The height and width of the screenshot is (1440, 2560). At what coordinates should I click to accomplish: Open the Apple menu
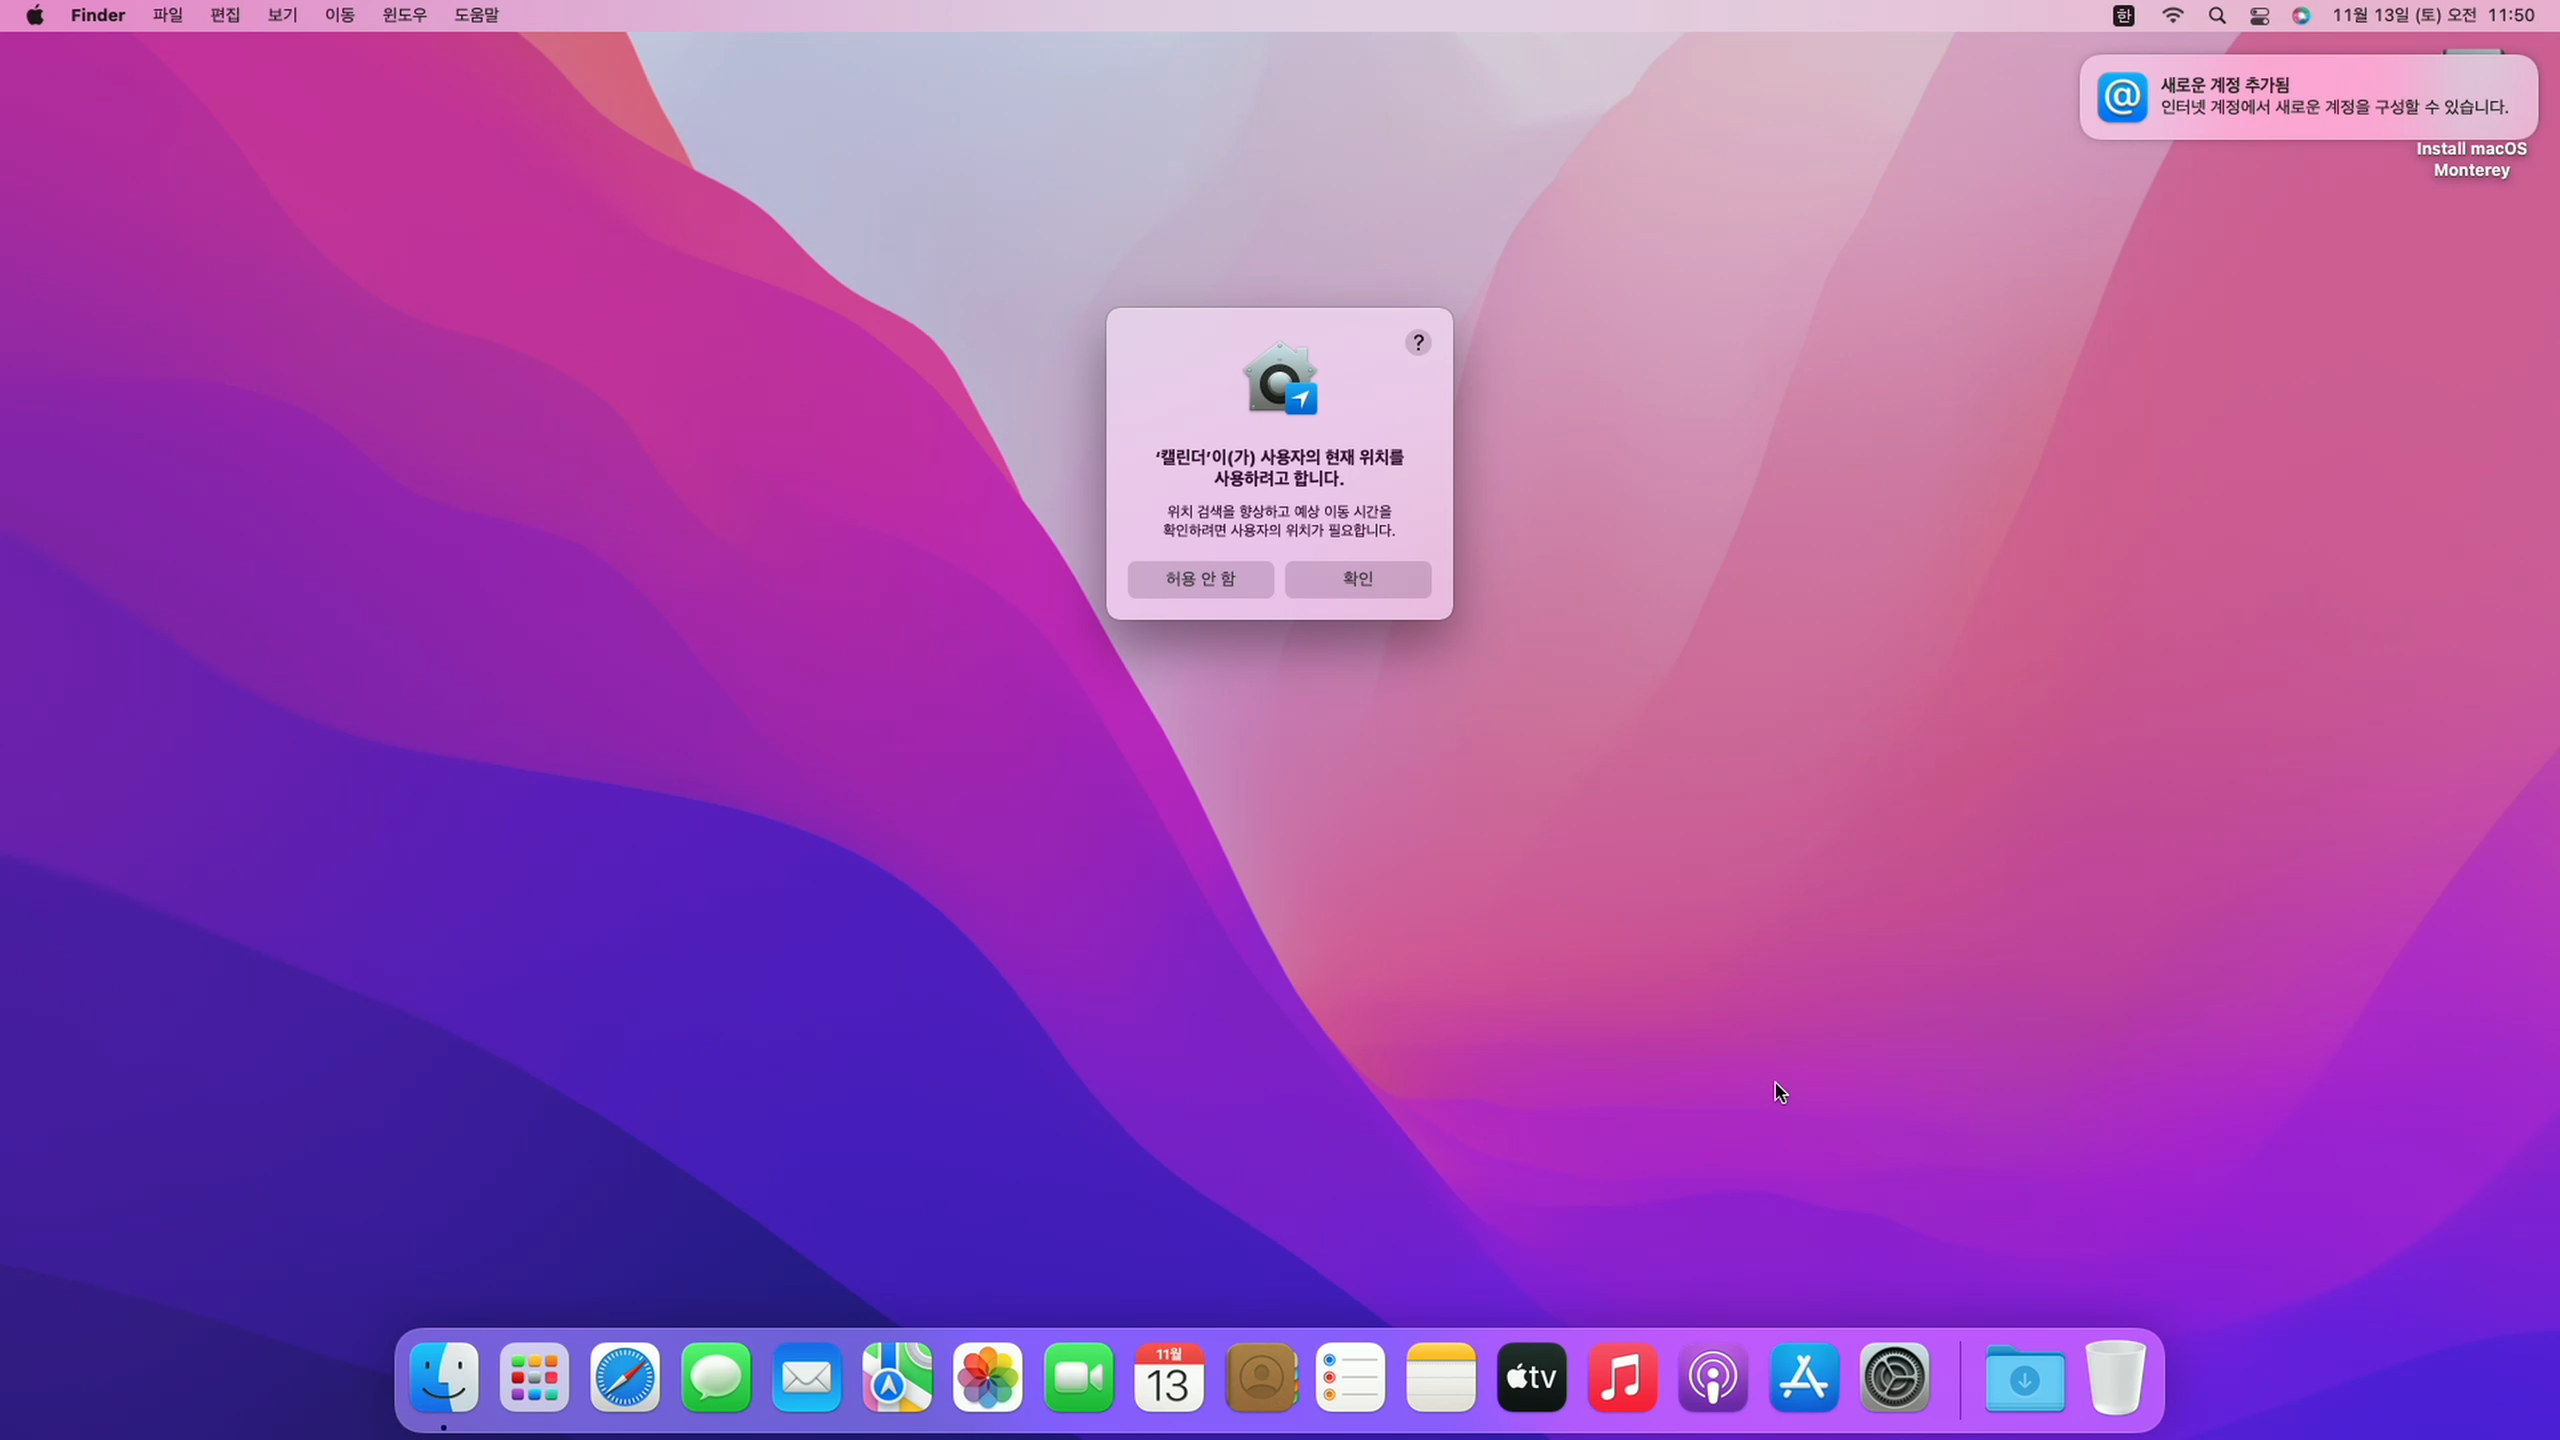pyautogui.click(x=35, y=15)
